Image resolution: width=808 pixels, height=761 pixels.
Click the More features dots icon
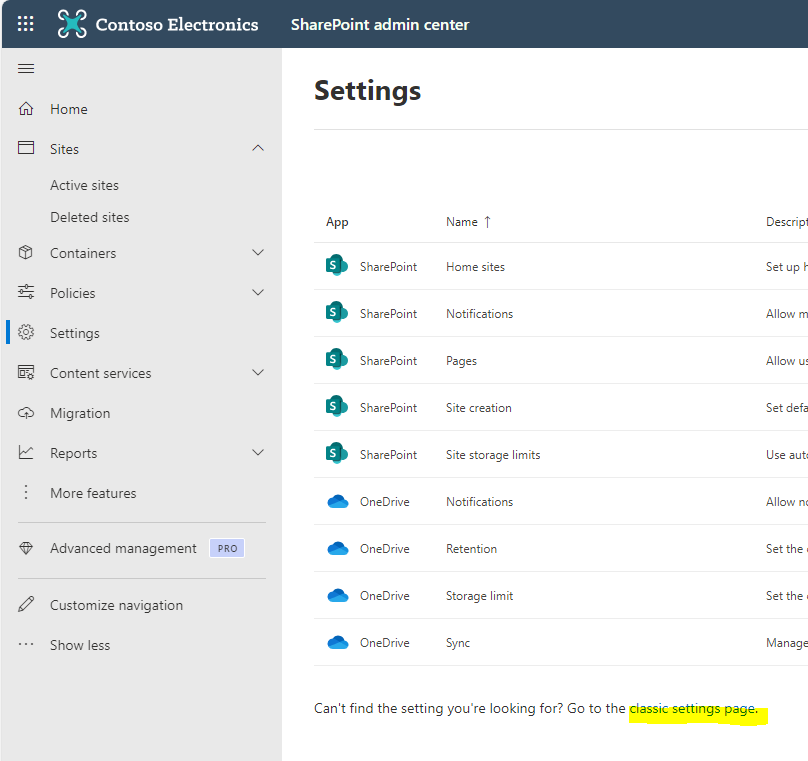[x=26, y=493]
